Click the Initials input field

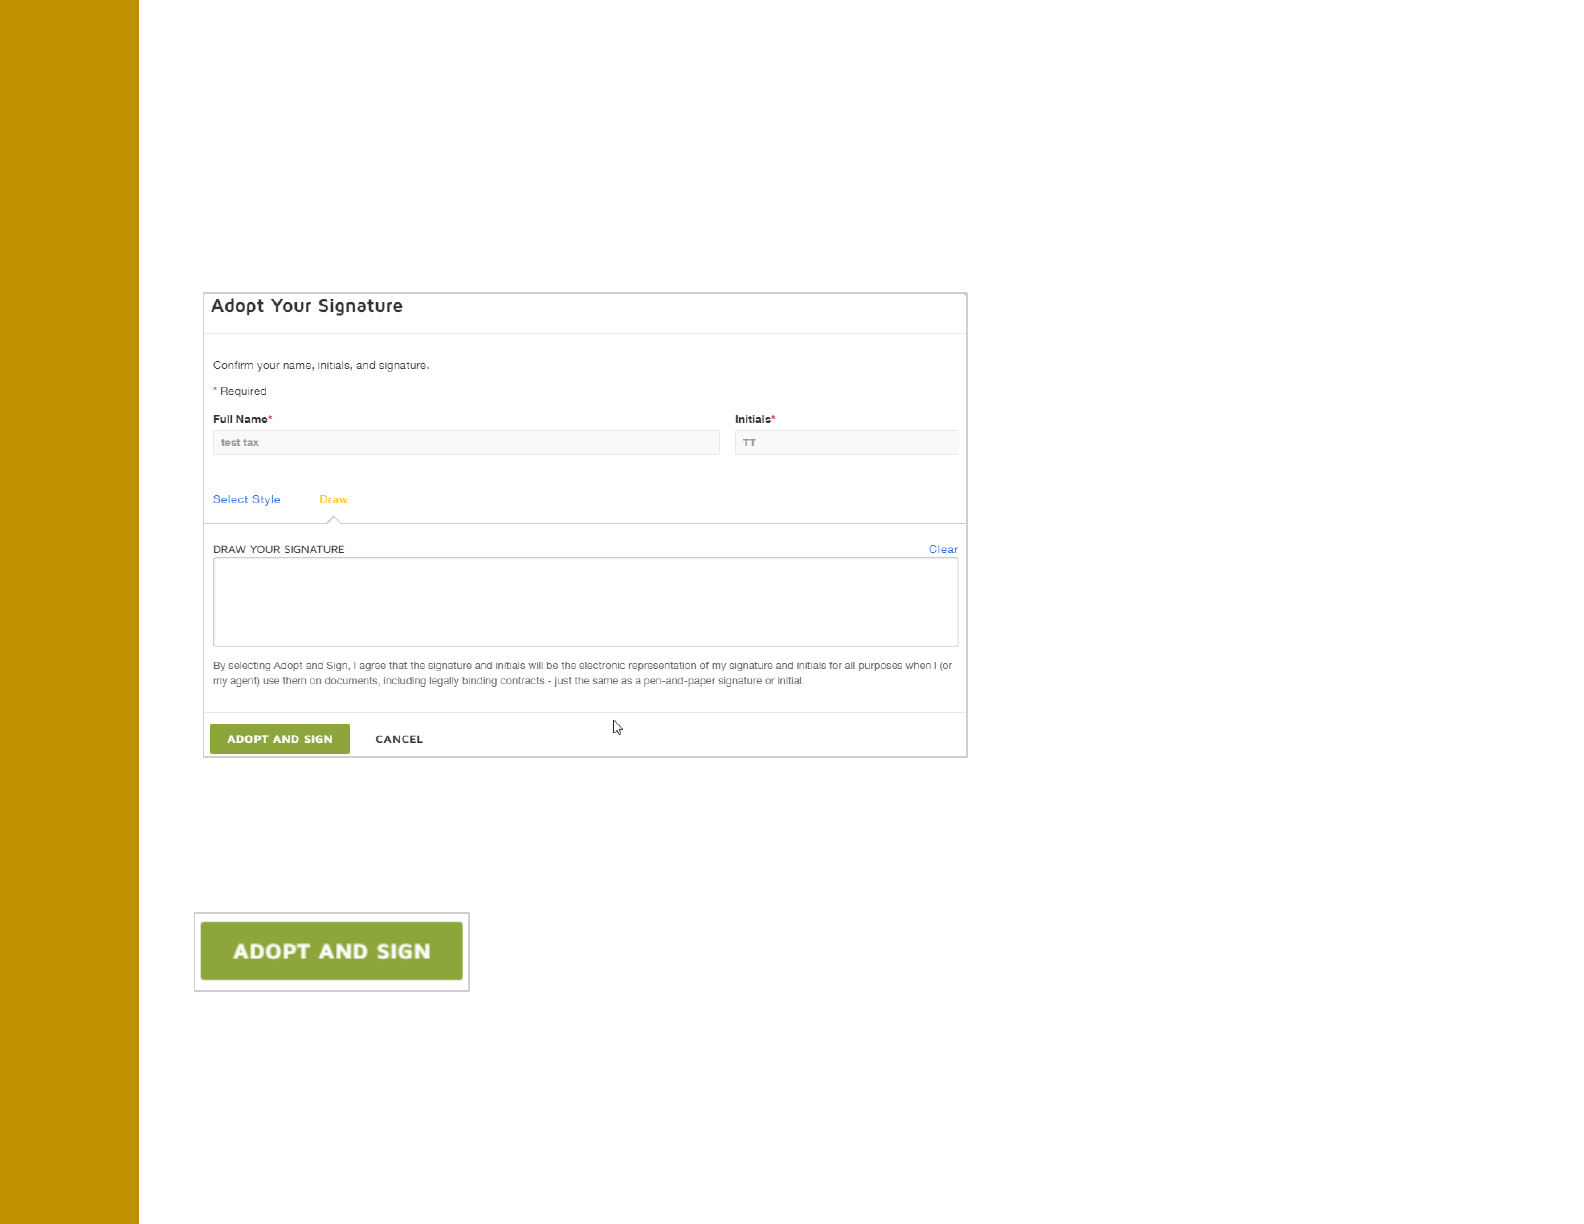tap(846, 442)
